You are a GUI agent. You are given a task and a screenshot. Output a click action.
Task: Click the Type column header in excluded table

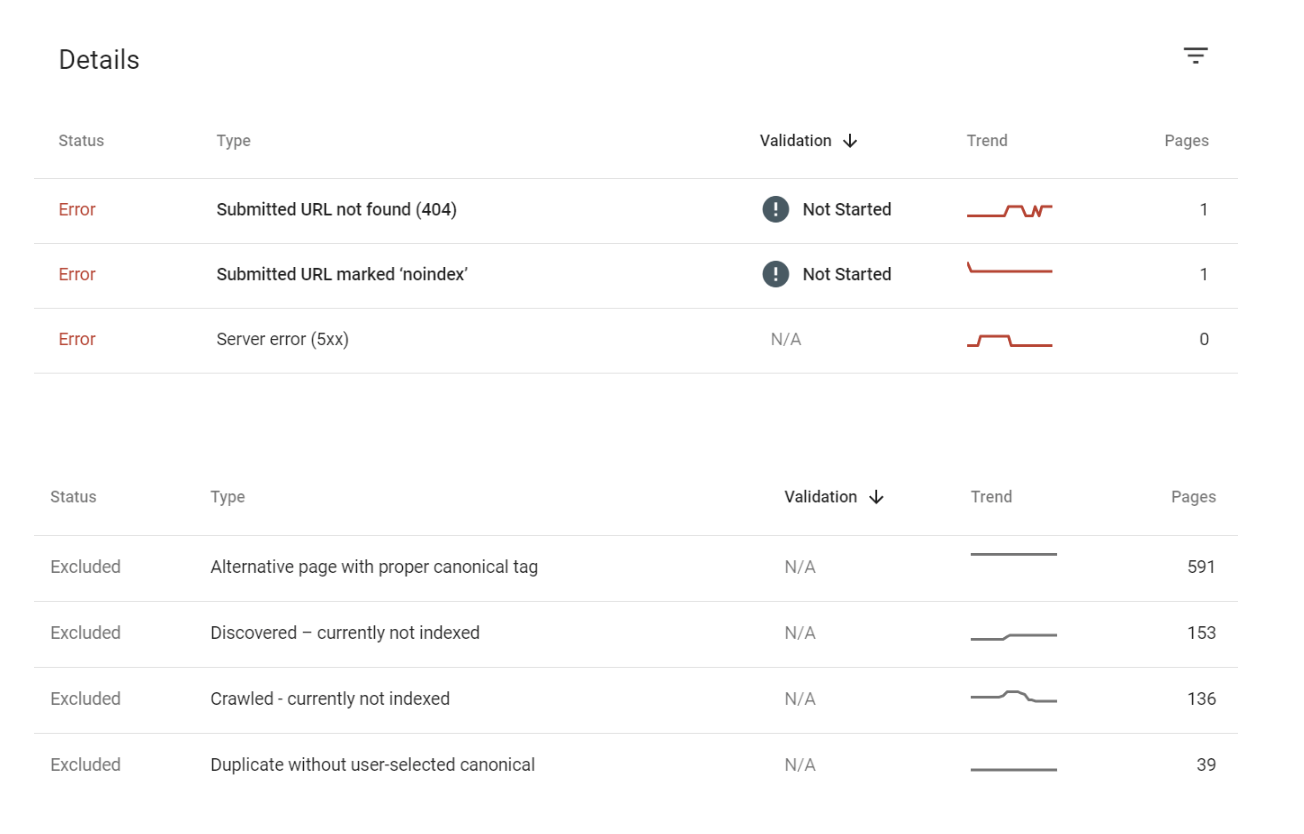pyautogui.click(x=227, y=497)
